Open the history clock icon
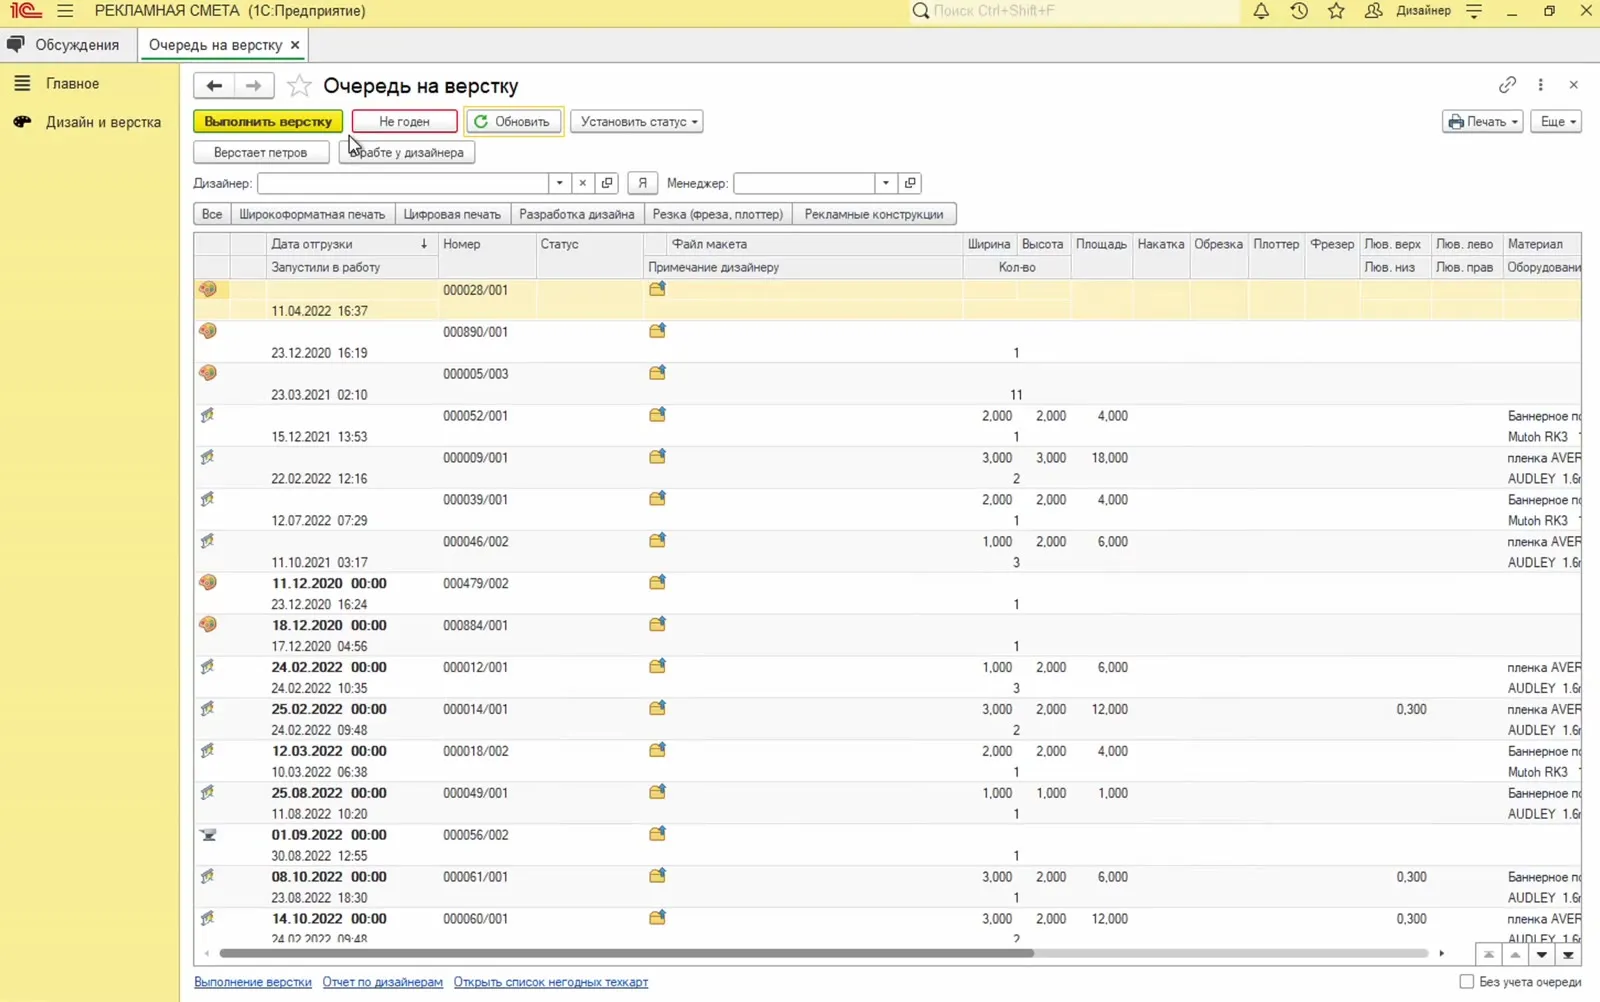Viewport: 1600px width, 1002px height. (x=1299, y=11)
